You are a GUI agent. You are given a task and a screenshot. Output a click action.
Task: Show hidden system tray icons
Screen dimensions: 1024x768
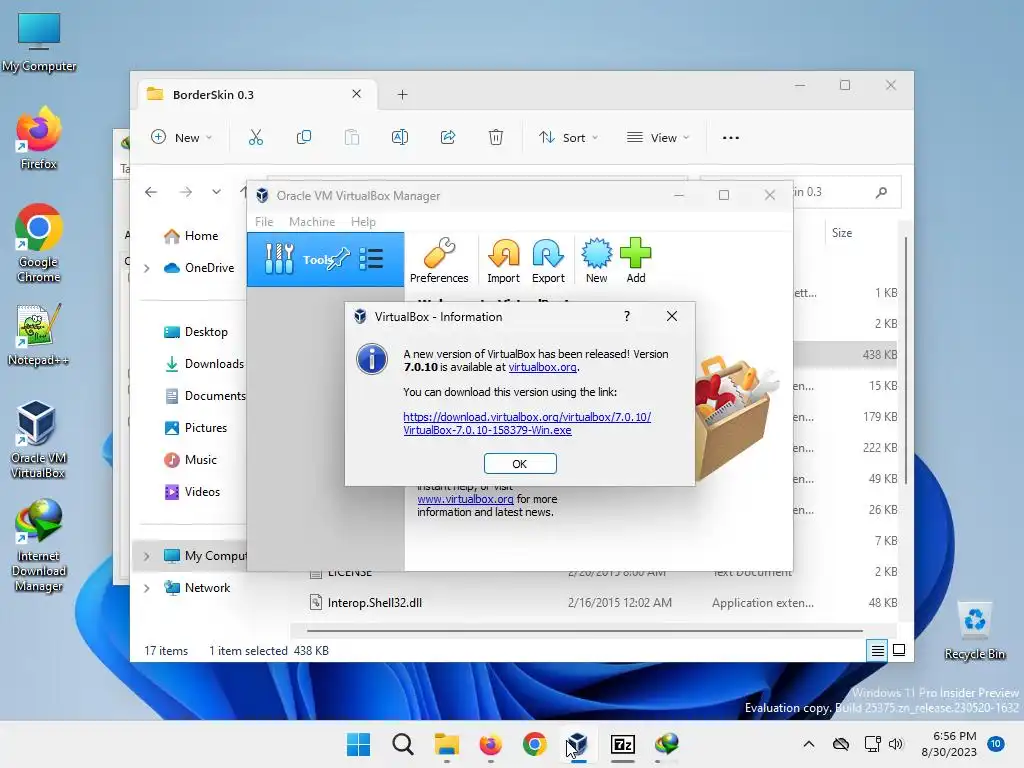click(x=808, y=744)
